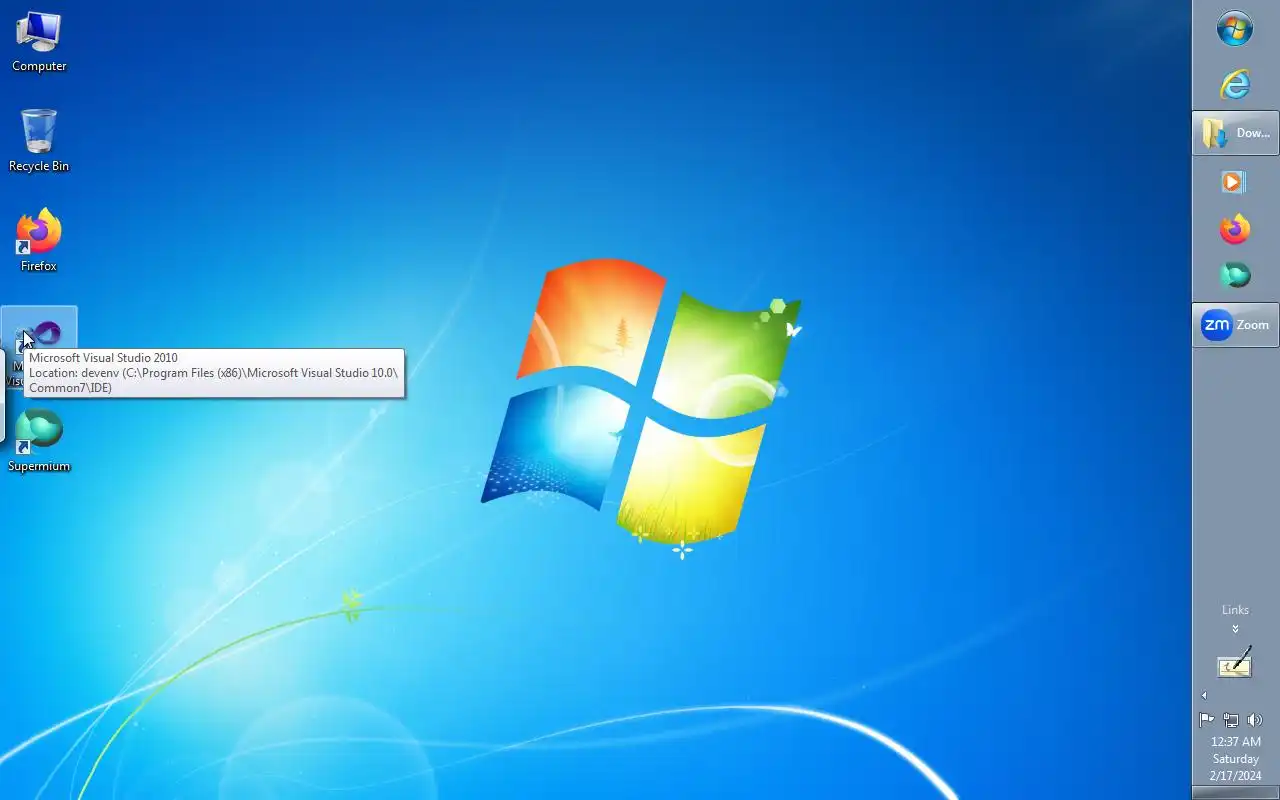This screenshot has height=800, width=1280.
Task: Switch to the Zoom taskbar button
Action: [1235, 325]
